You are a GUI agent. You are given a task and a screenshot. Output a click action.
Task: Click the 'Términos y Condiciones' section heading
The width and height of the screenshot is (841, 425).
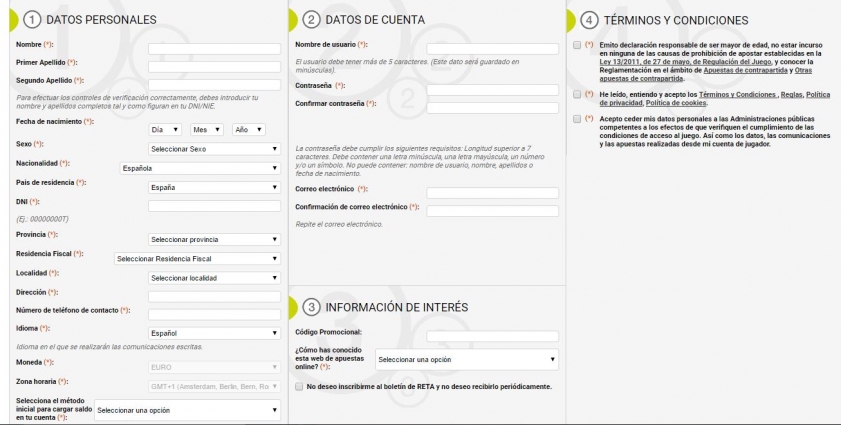(x=676, y=20)
